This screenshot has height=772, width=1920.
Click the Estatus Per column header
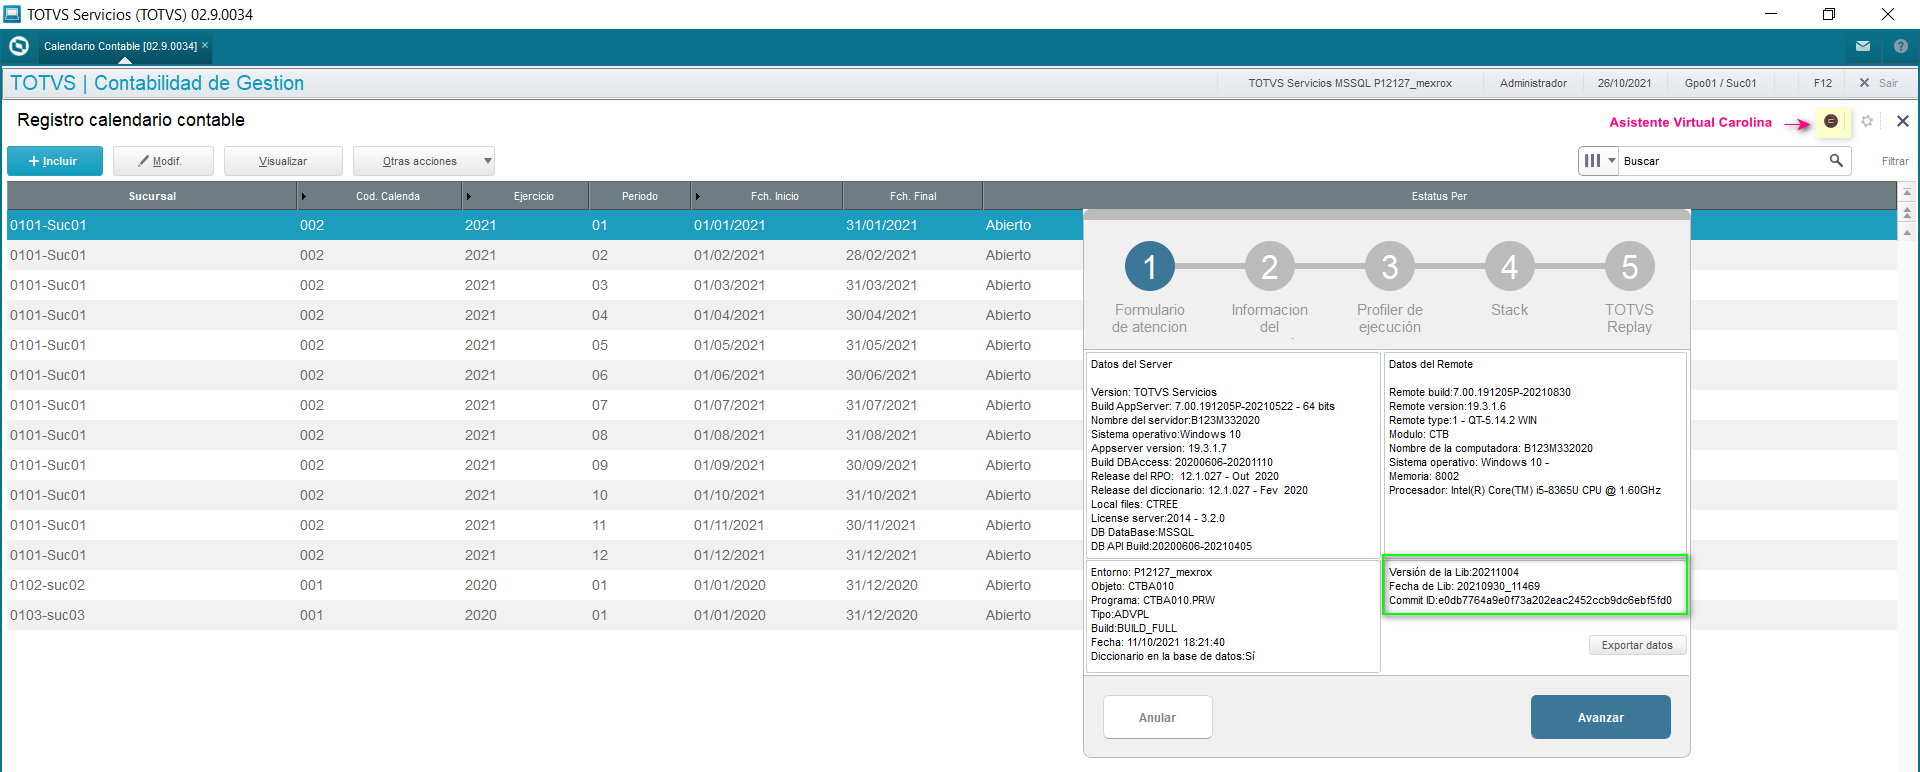(1439, 196)
